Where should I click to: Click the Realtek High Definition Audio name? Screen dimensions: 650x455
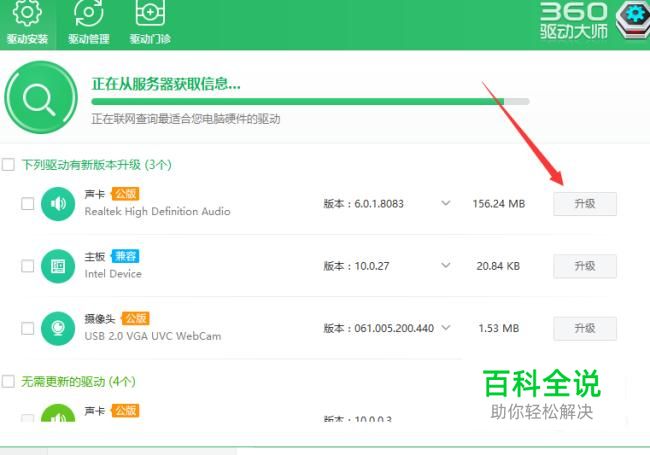click(158, 211)
